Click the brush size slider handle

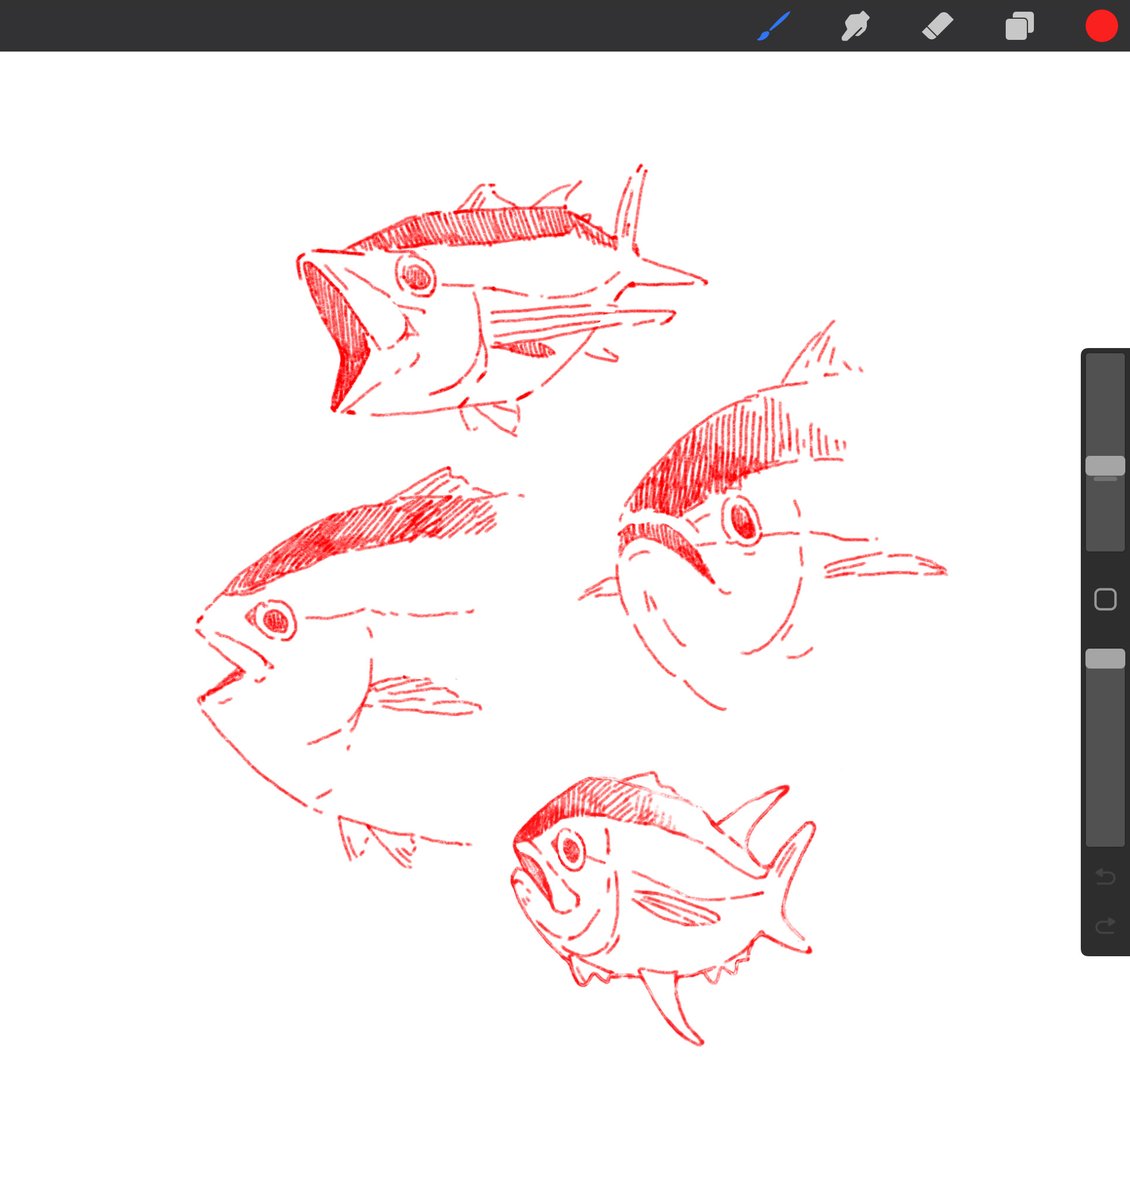pyautogui.click(x=1105, y=467)
